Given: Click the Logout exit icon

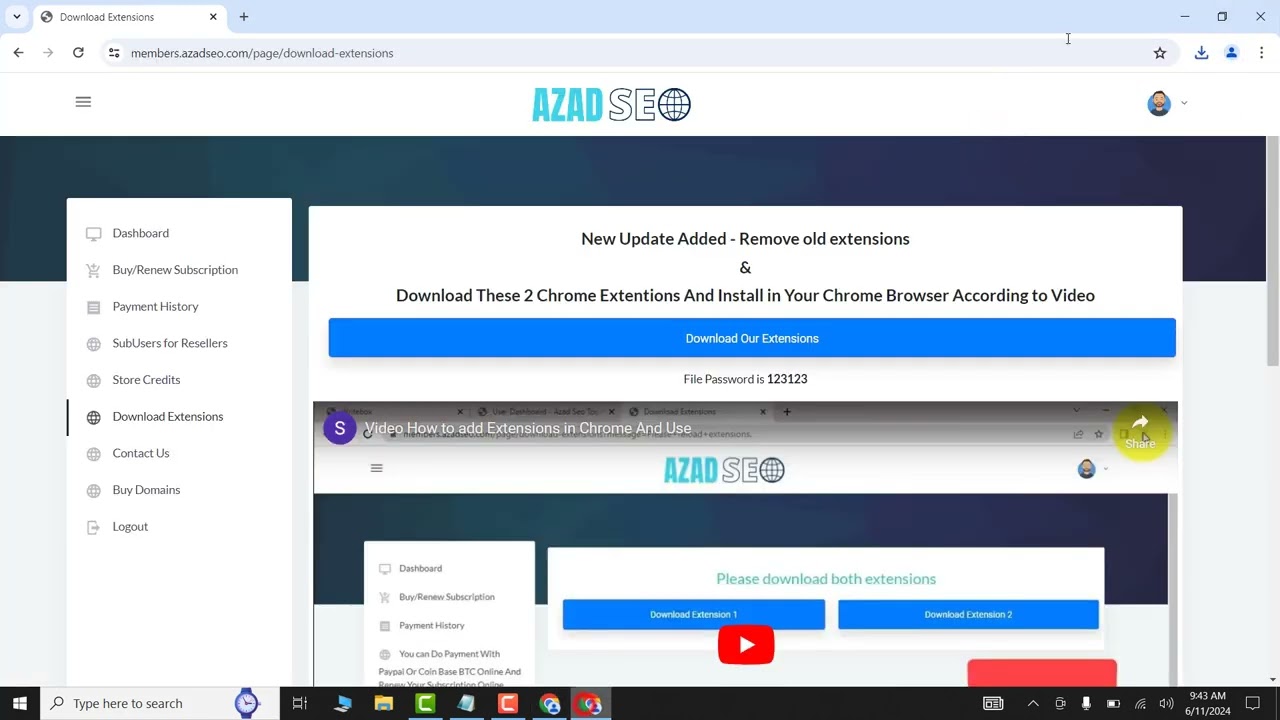Looking at the screenshot, I should click(x=93, y=528).
